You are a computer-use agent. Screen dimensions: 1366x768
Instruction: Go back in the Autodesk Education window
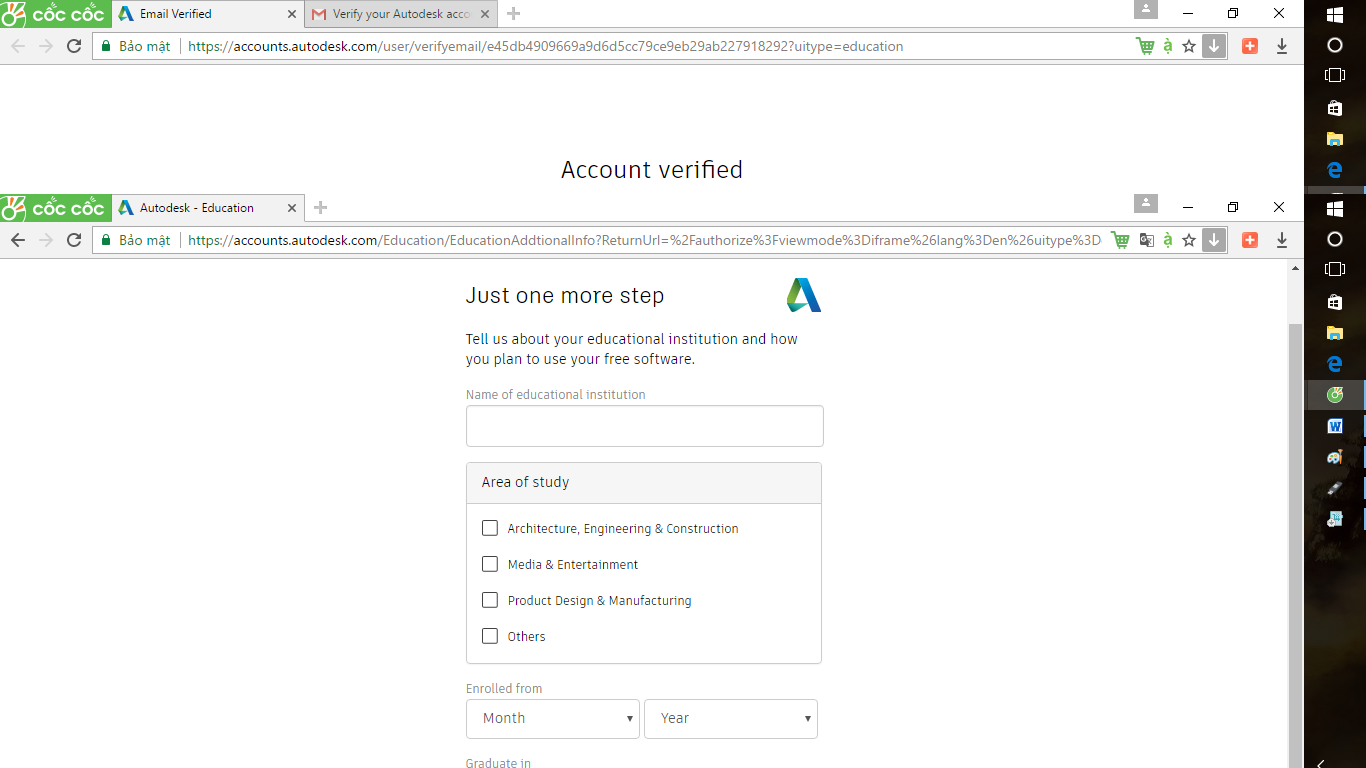pos(18,240)
